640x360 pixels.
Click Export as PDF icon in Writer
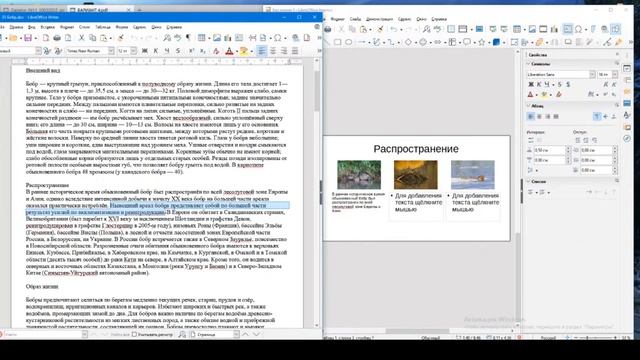[46, 38]
